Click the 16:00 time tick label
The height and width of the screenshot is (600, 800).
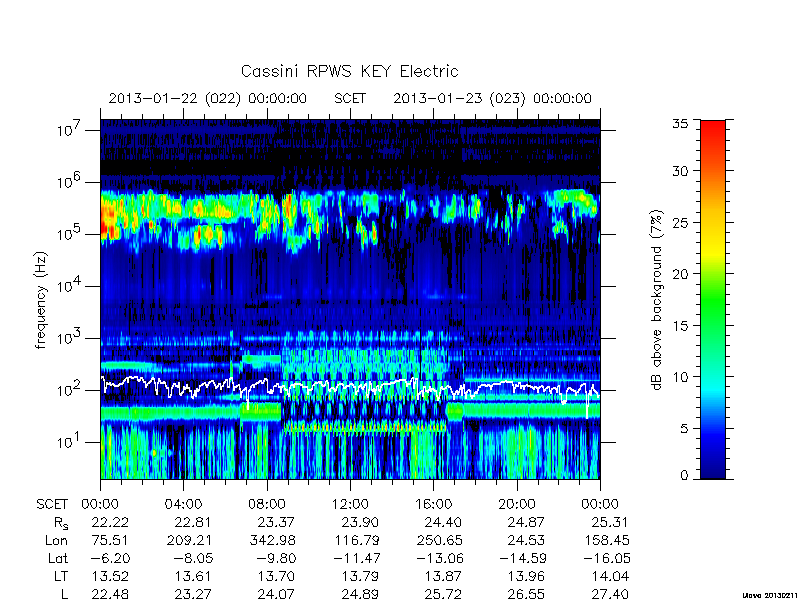434,504
